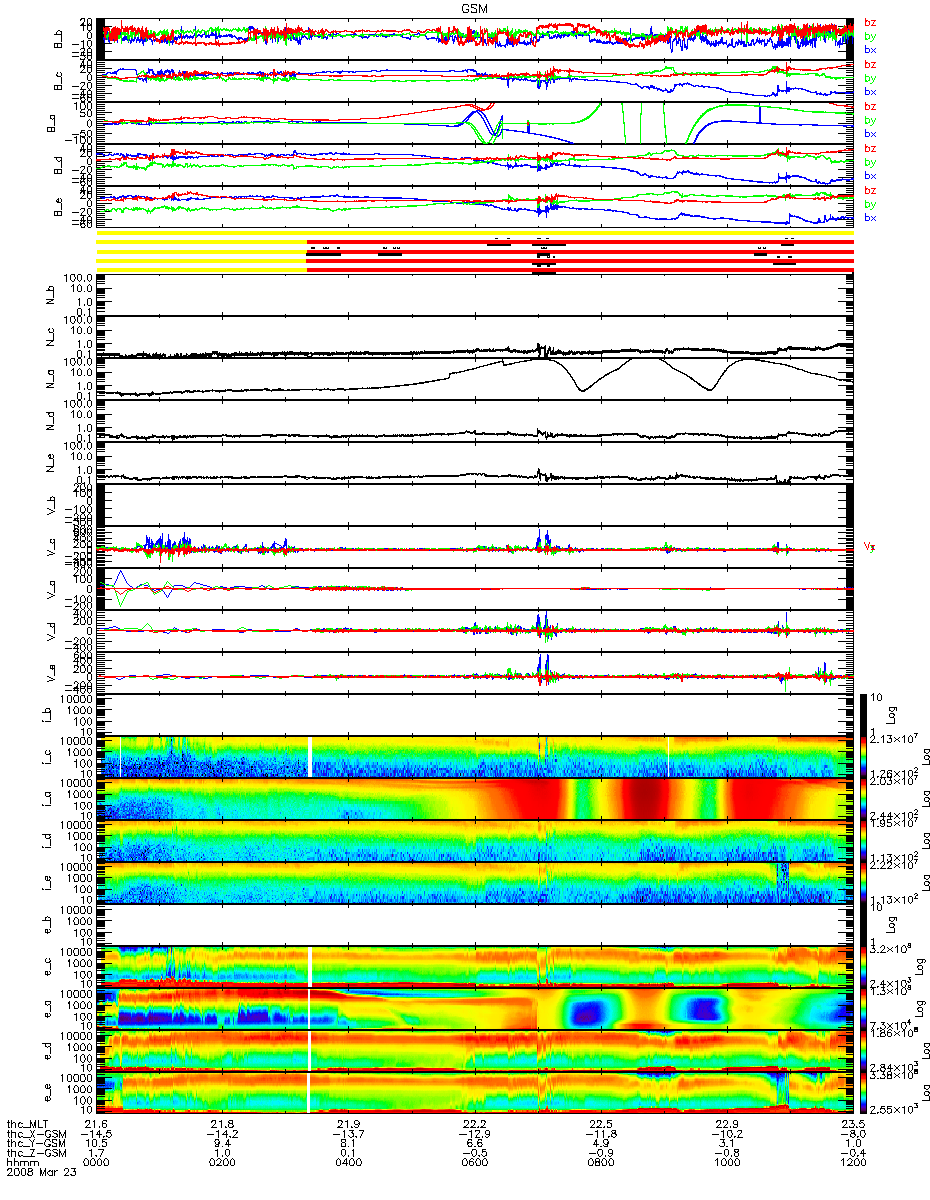Click the MLT value 22.2
Screen dimensions: 930x1200
click(x=474, y=1126)
